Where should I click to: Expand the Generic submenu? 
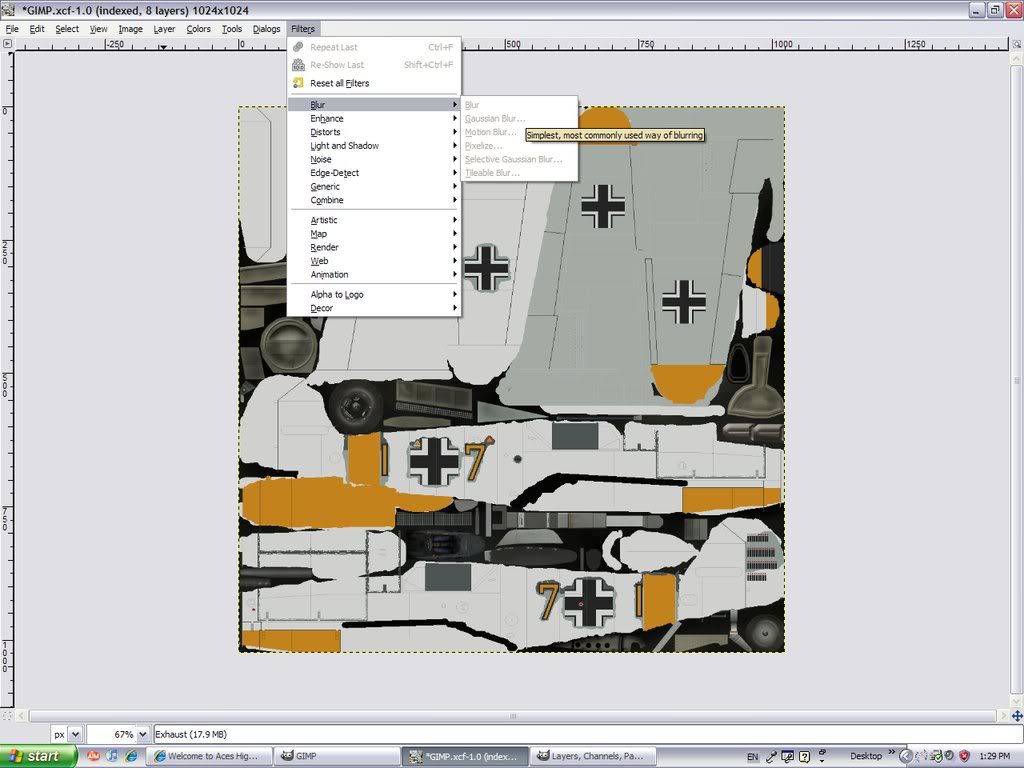pyautogui.click(x=374, y=187)
